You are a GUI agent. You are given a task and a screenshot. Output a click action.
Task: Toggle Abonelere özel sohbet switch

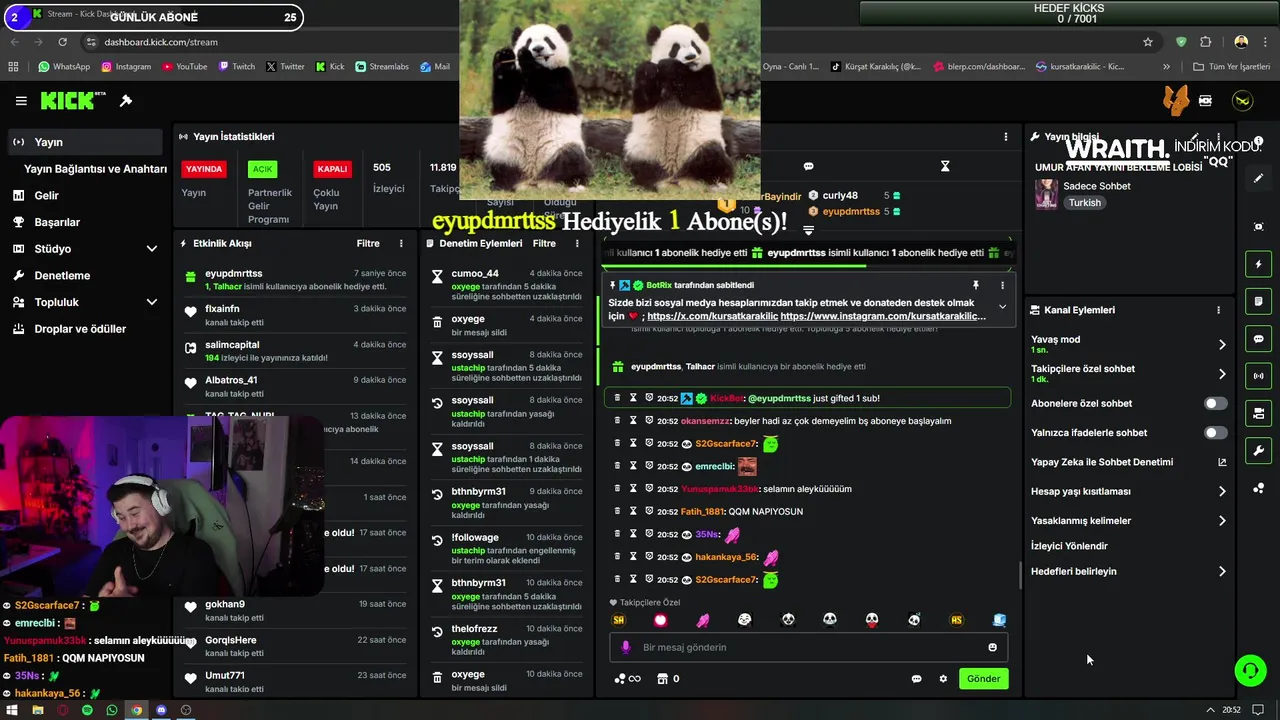(x=1215, y=404)
